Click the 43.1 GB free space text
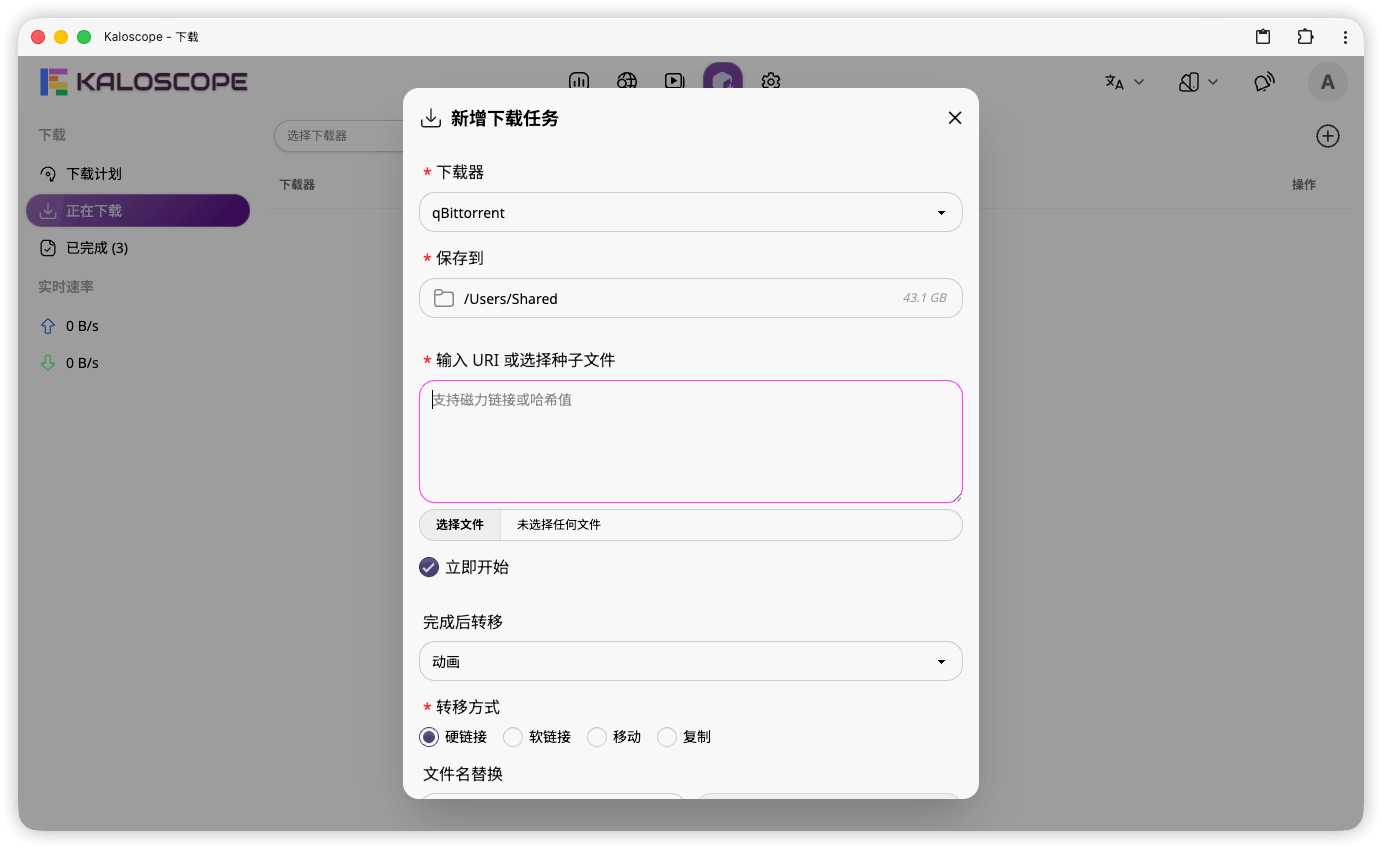Viewport: 1382px width, 849px height. tap(924, 298)
